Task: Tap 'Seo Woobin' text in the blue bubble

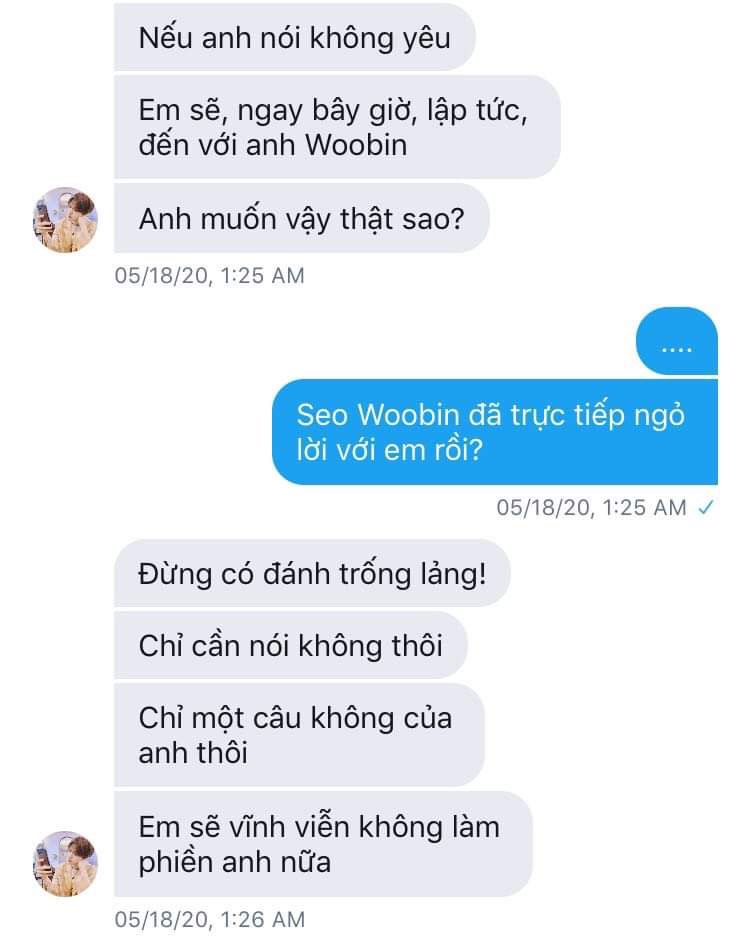Action: (x=378, y=414)
